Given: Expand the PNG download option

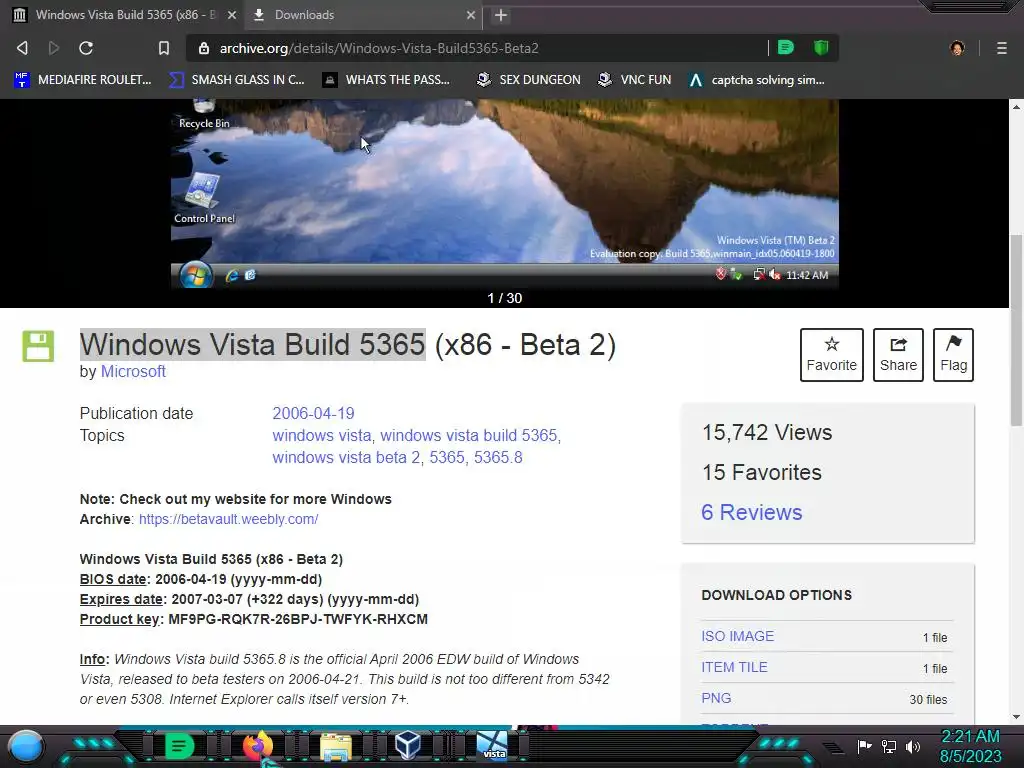Looking at the screenshot, I should (716, 698).
